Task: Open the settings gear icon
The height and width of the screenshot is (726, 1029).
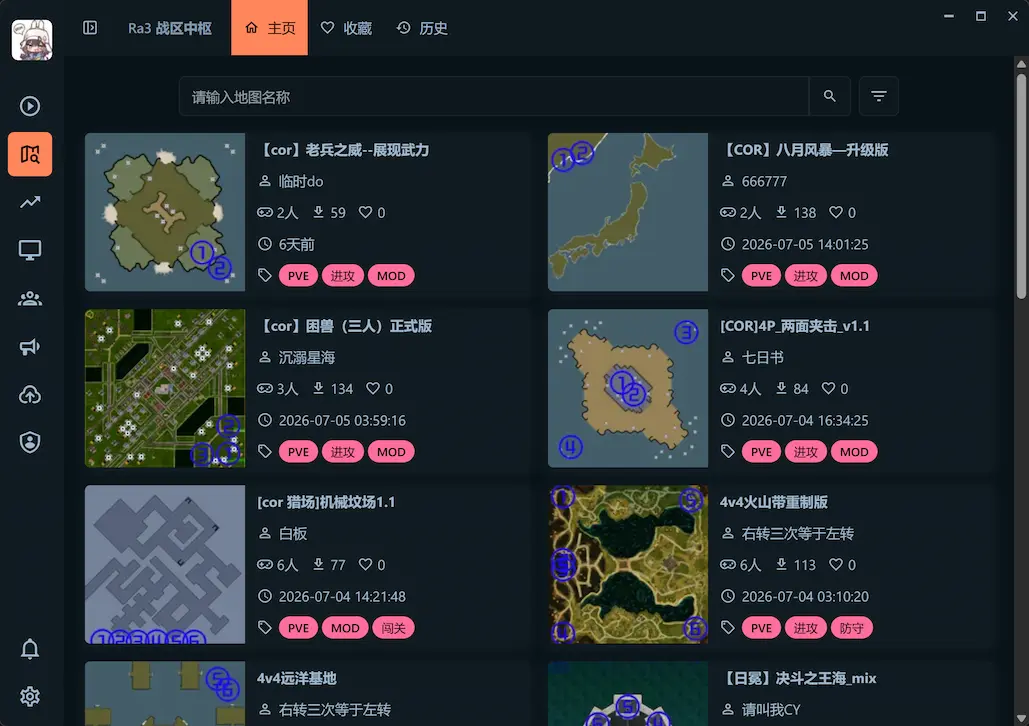Action: pos(30,696)
